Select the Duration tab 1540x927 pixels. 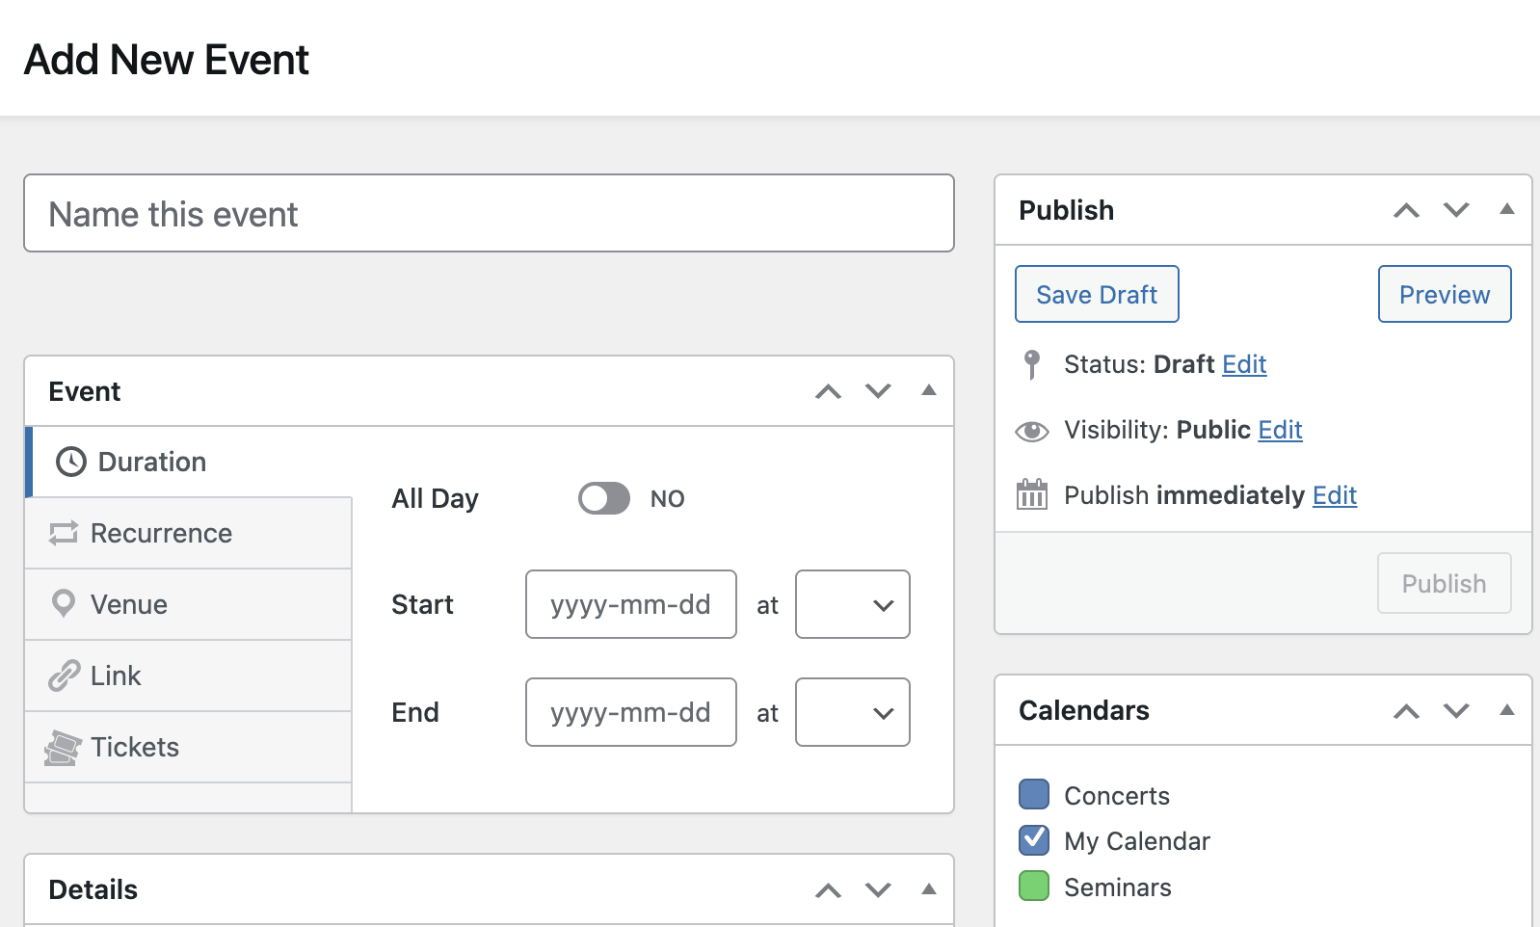tap(189, 462)
